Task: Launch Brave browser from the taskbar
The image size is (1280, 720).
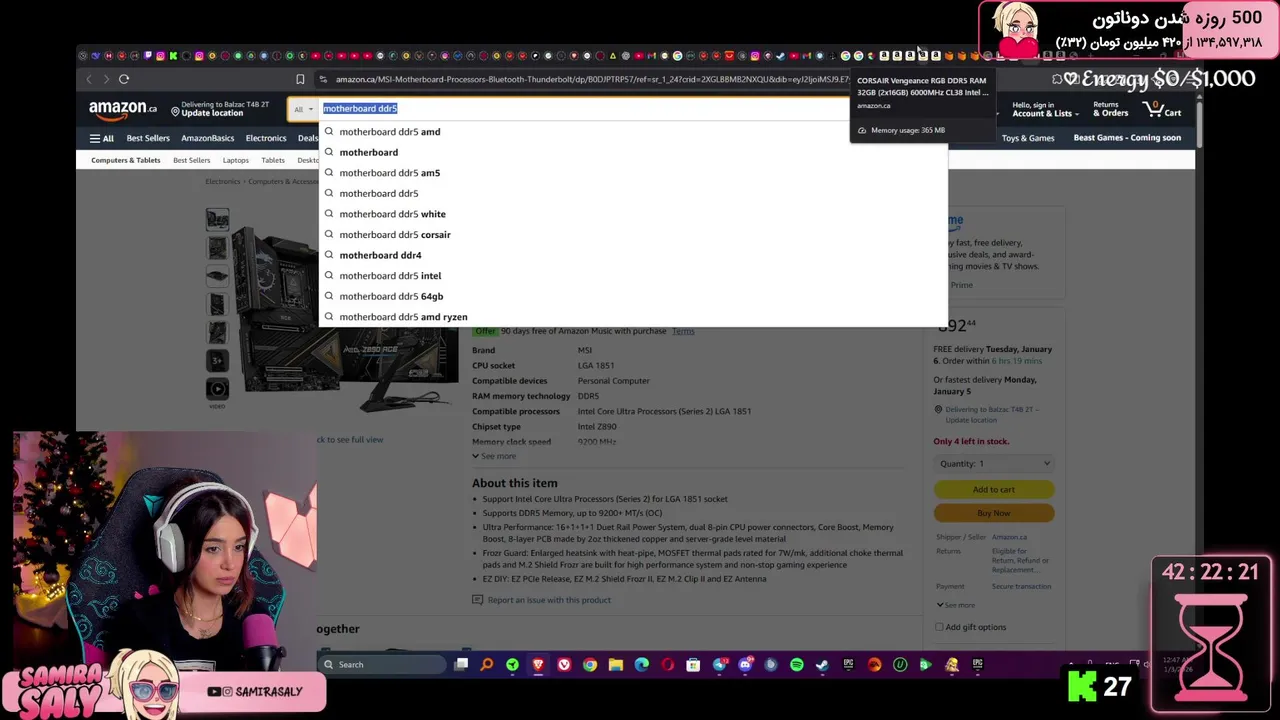Action: [x=538, y=664]
